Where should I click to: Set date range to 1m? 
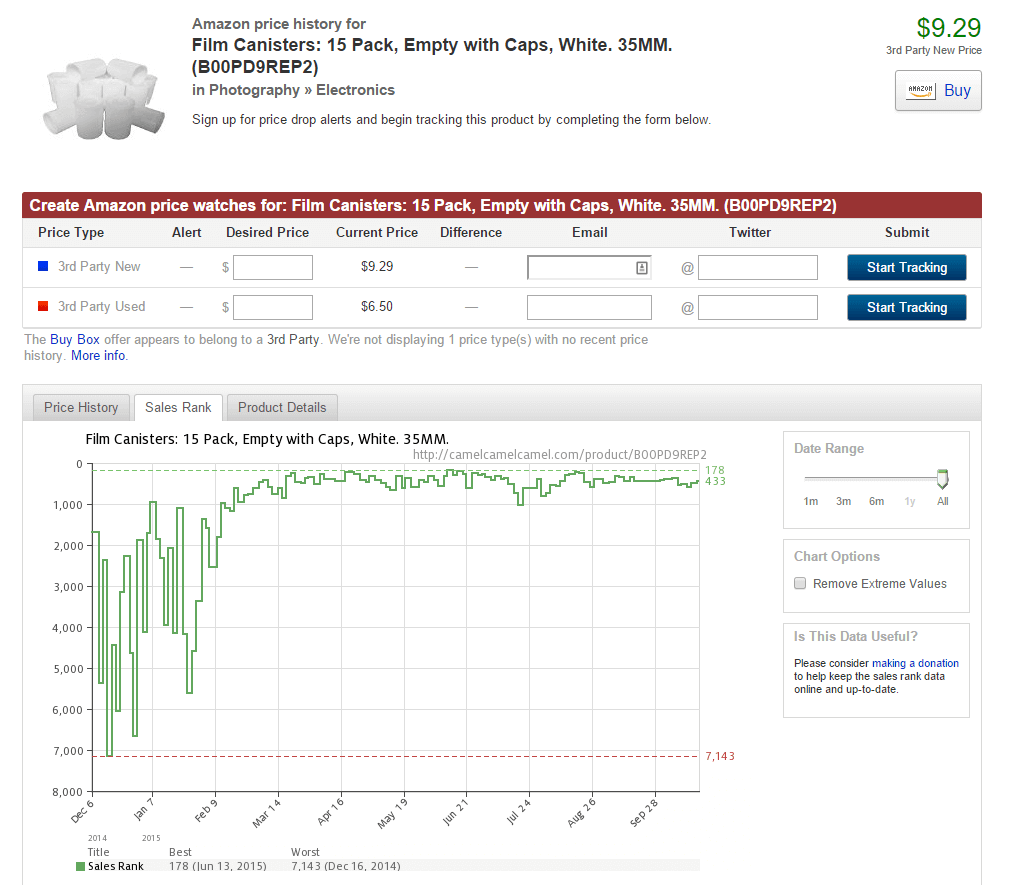(811, 501)
